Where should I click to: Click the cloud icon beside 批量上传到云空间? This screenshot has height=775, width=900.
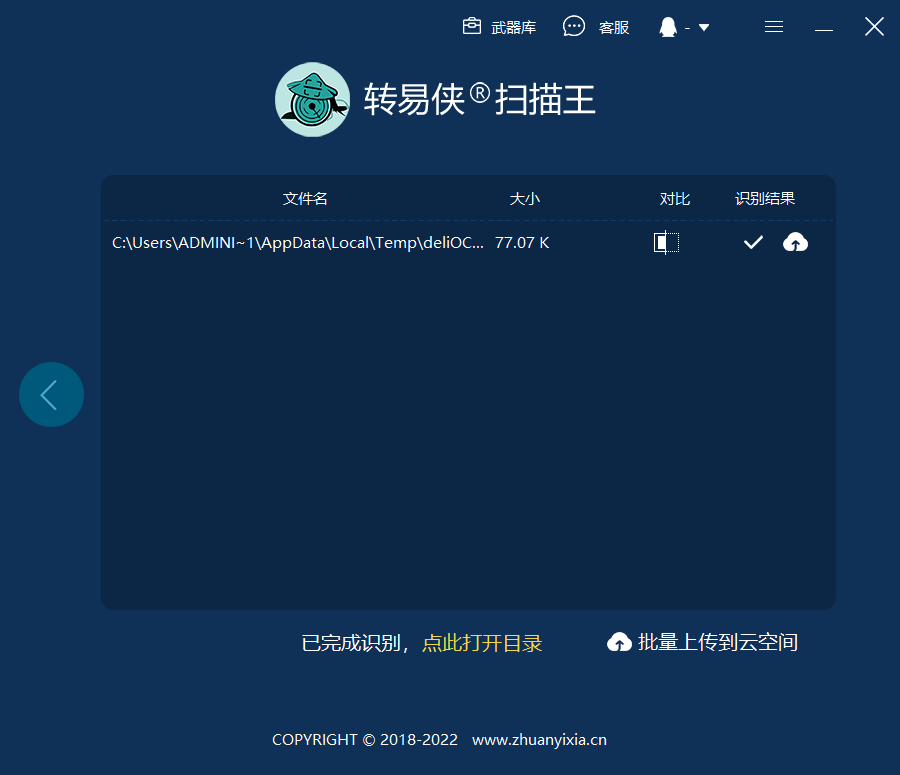pos(619,642)
